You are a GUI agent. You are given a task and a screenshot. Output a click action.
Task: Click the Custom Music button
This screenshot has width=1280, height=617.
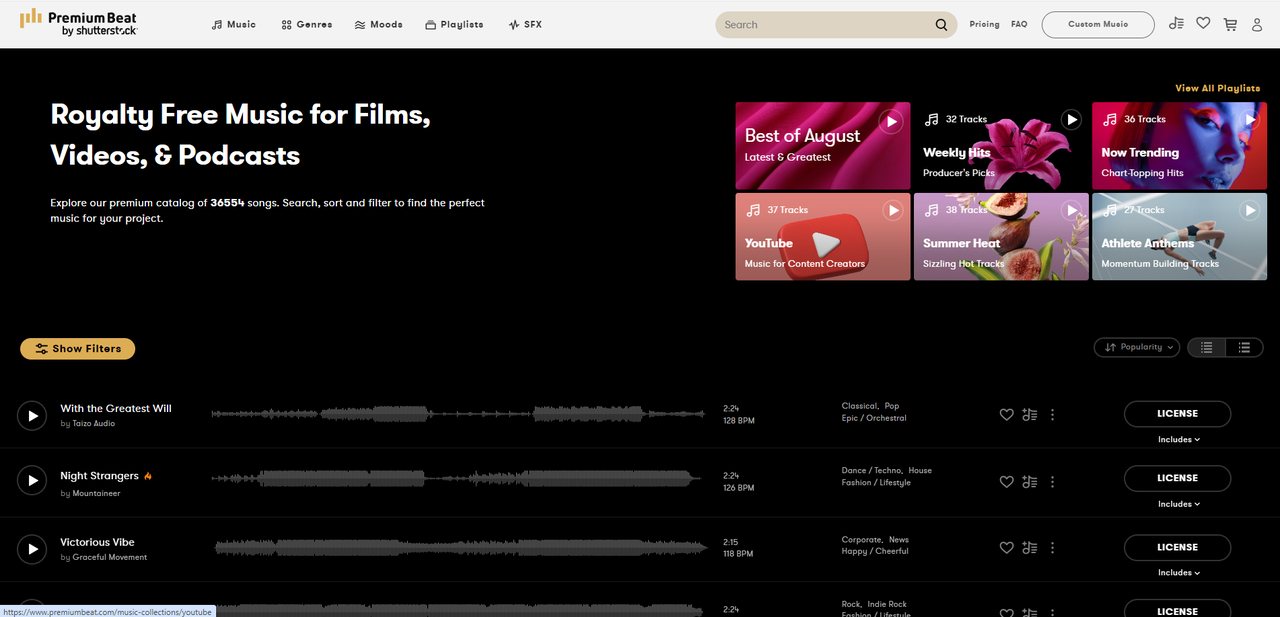point(1098,24)
